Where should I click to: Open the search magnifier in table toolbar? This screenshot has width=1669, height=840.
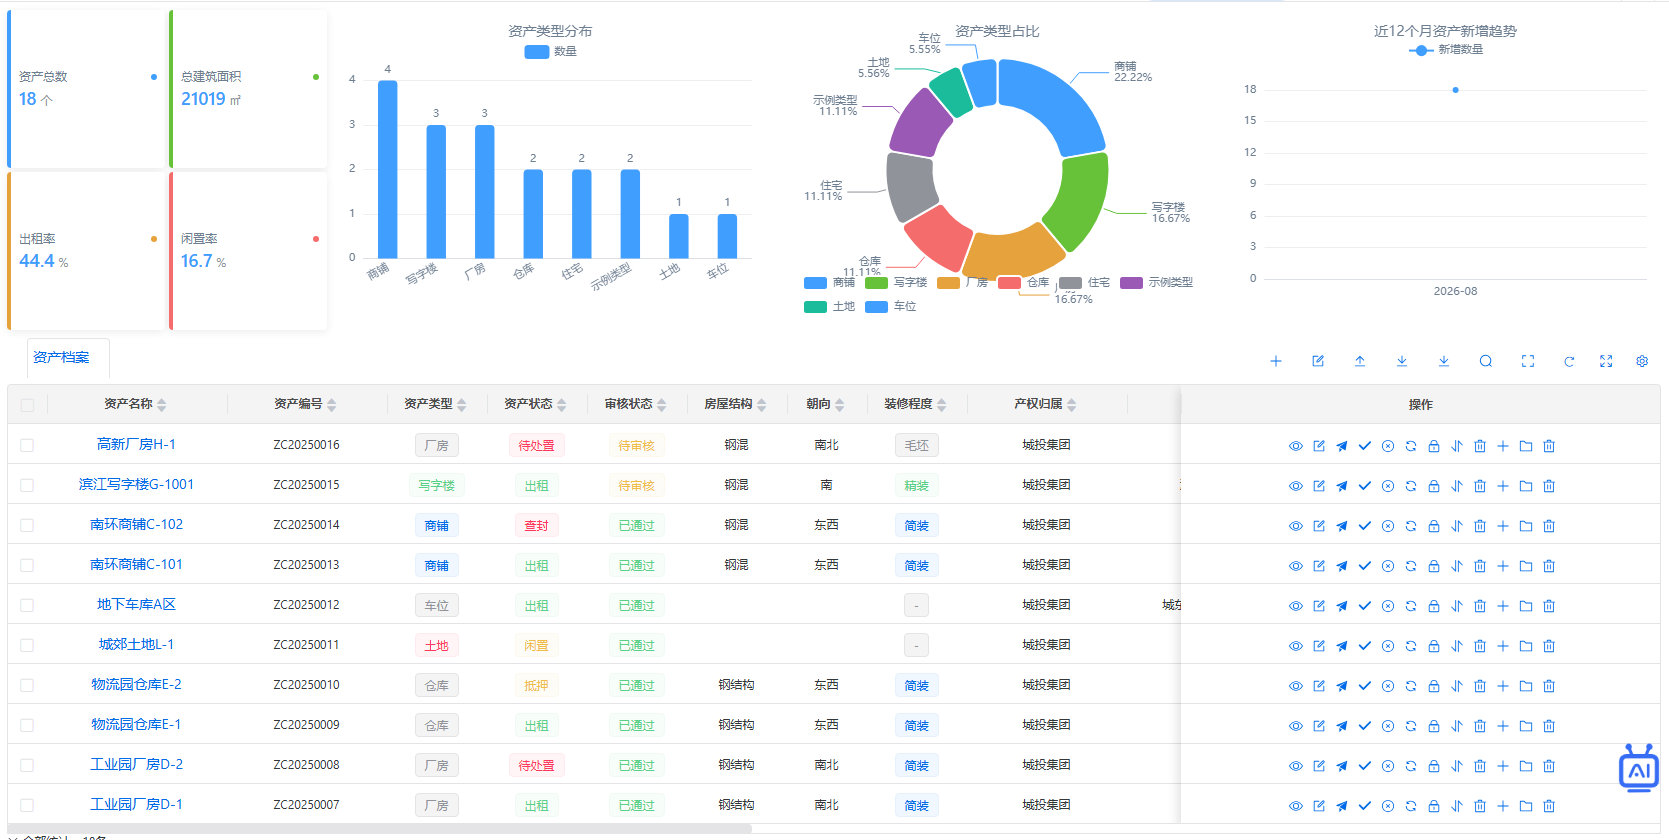tap(1486, 361)
